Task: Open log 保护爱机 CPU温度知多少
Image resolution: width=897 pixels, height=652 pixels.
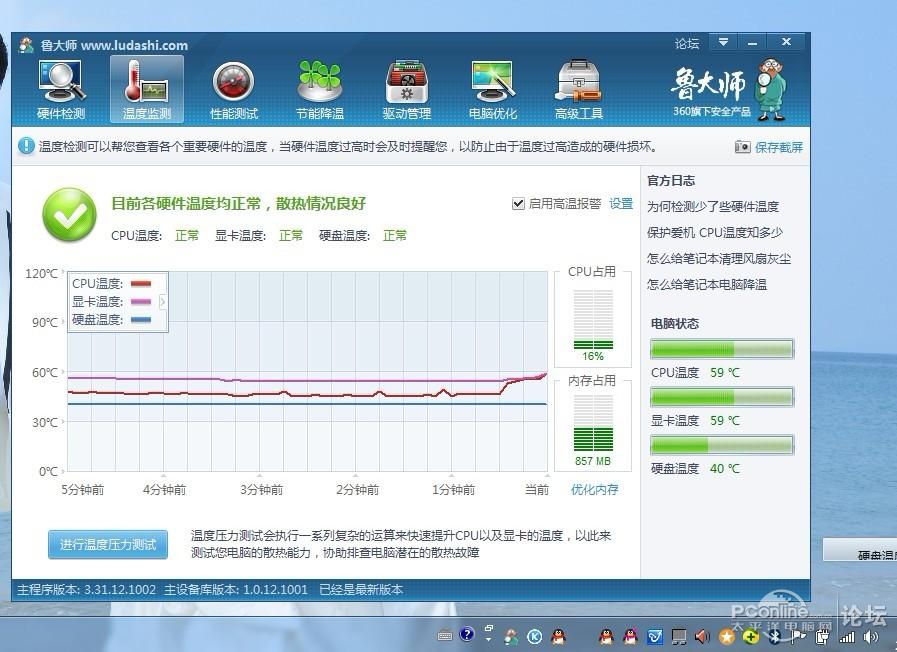Action: pos(715,233)
